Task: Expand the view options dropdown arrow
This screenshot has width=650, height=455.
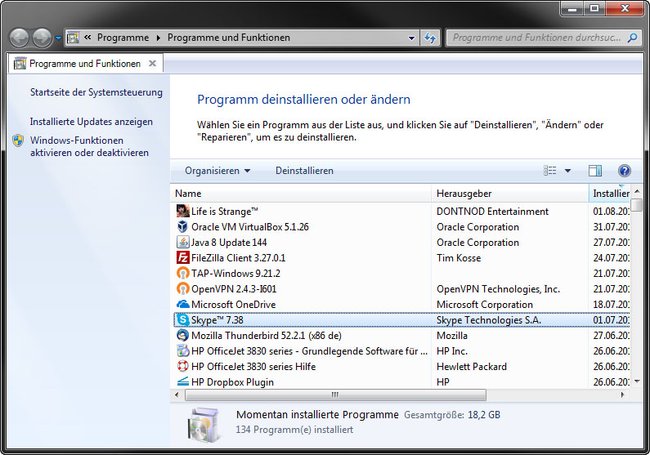Action: click(x=568, y=171)
